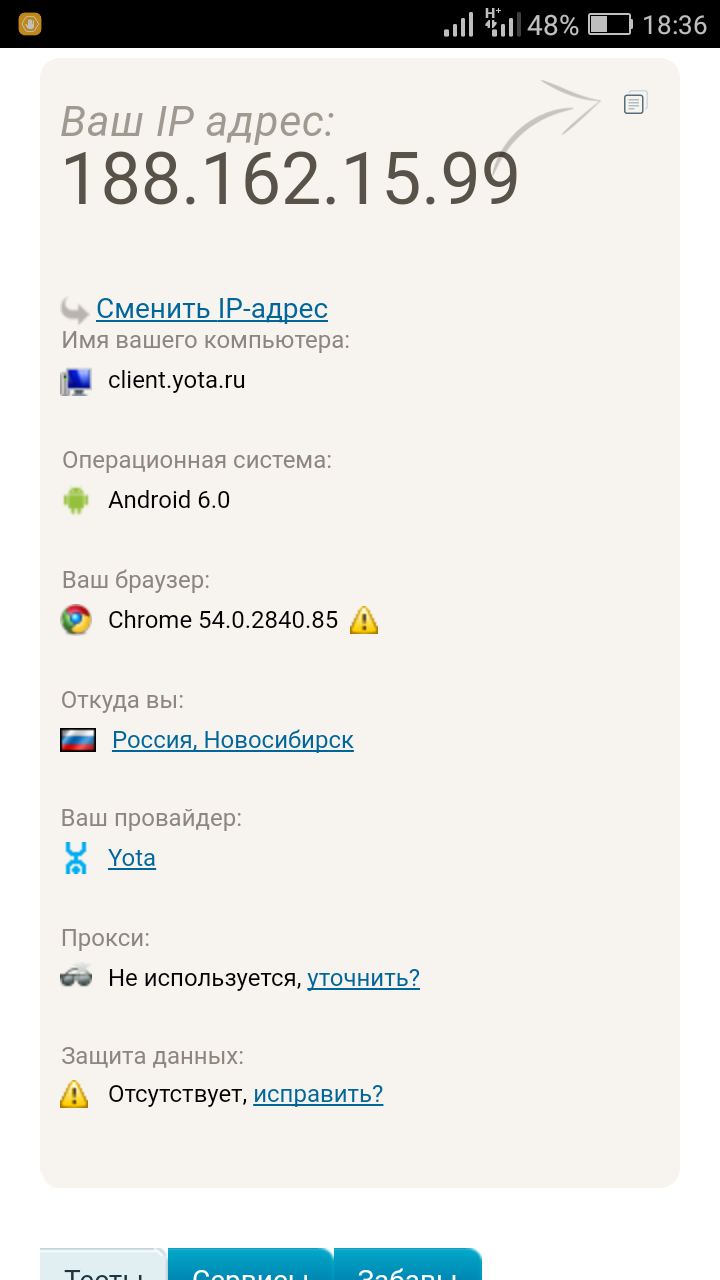The height and width of the screenshot is (1280, 720).
Task: Switch to the Тесты tab
Action: click(x=101, y=1267)
